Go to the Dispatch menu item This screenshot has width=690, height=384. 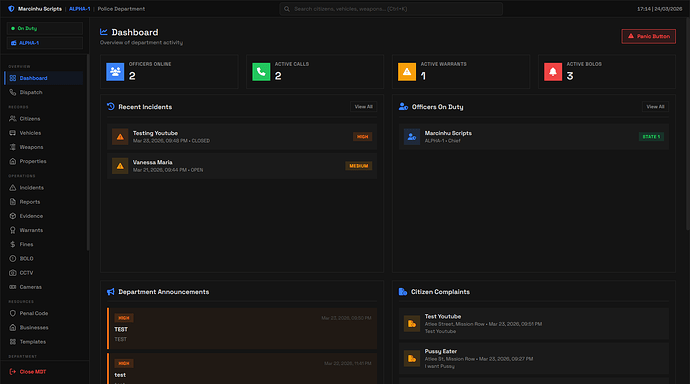click(44, 92)
